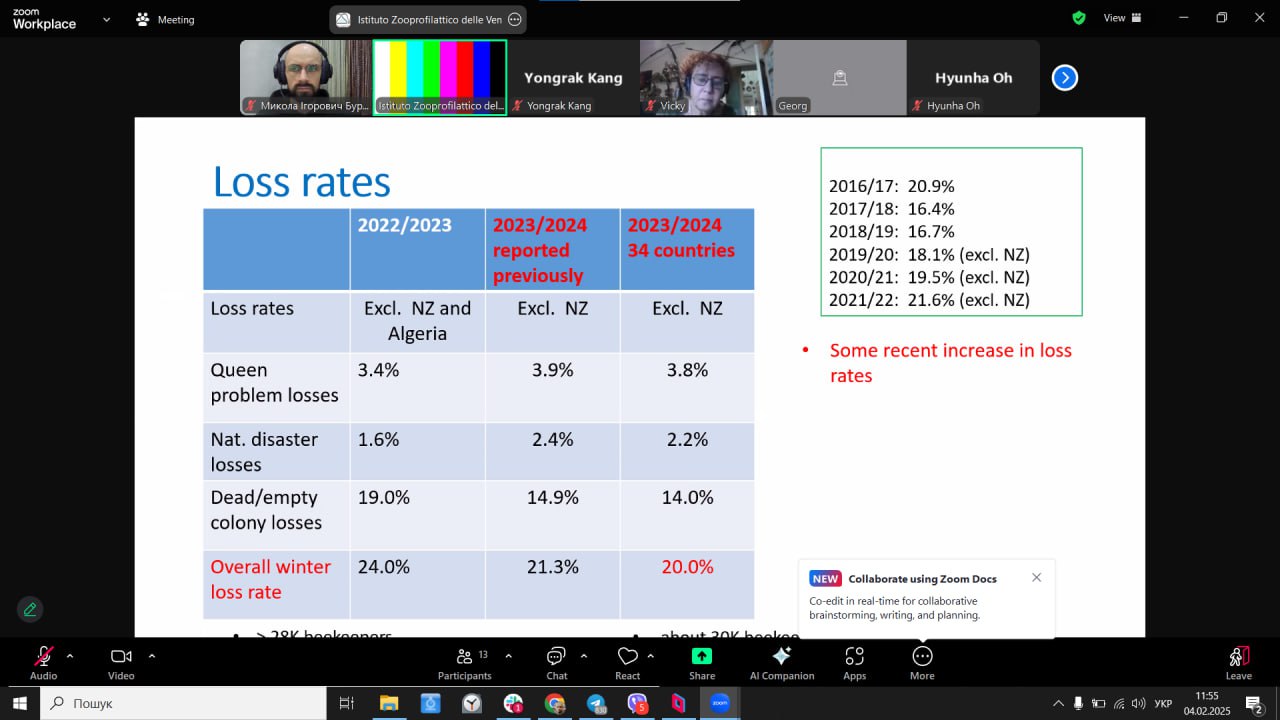Open the More options menu
Screen dimensions: 1280x720
922,662
